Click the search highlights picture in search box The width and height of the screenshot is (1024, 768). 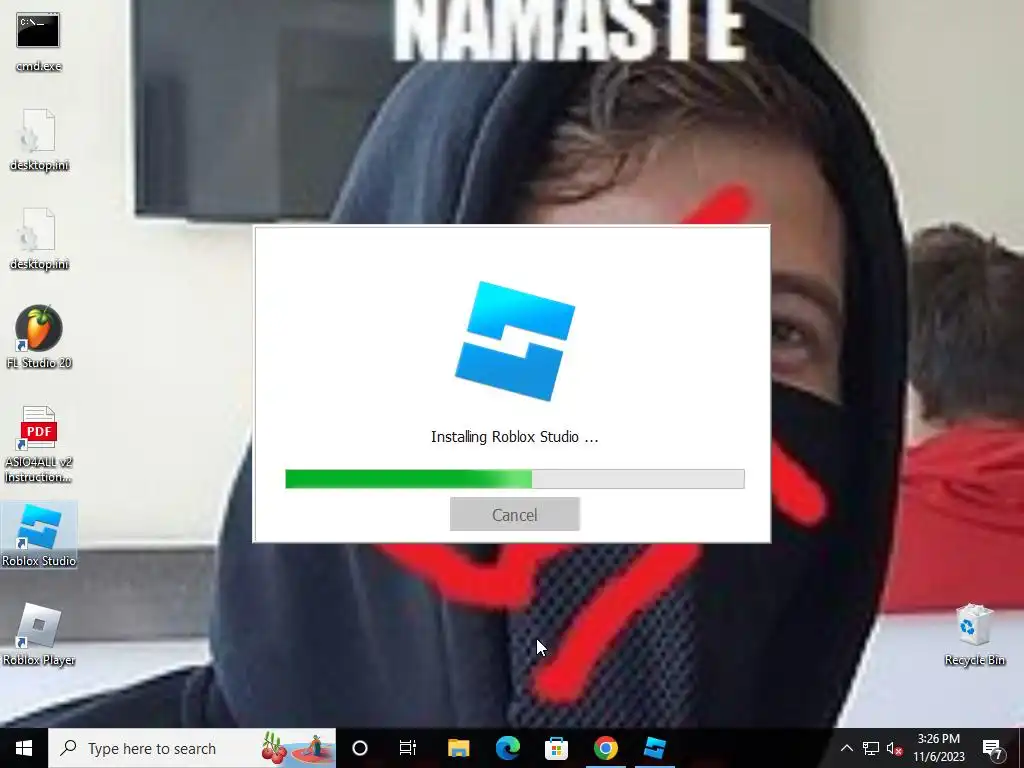click(x=297, y=748)
